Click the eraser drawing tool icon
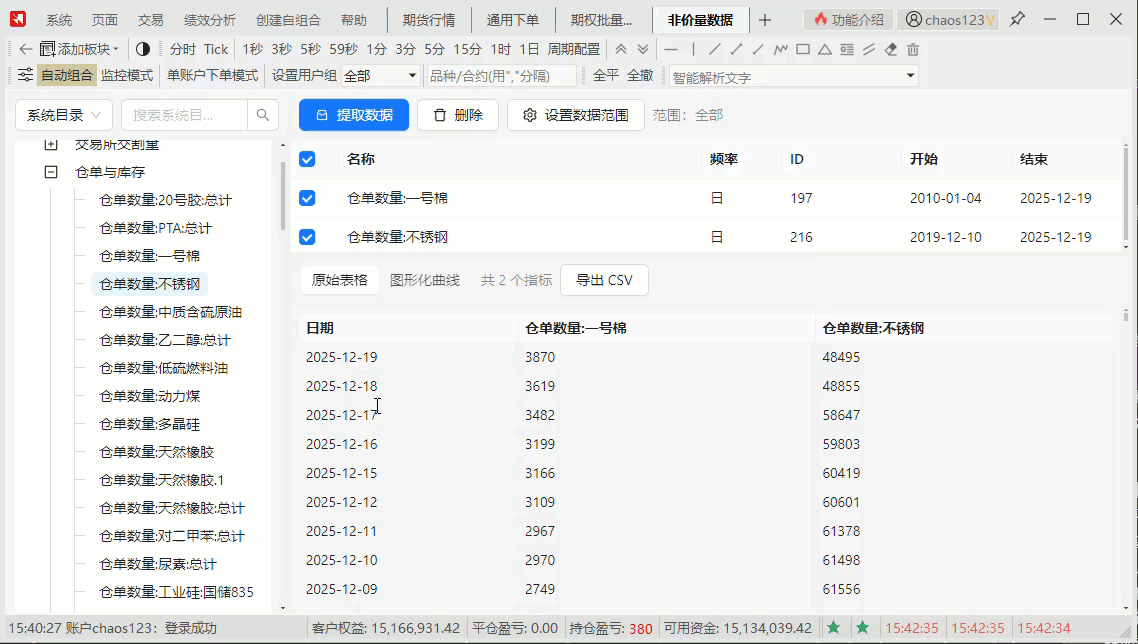 pos(891,49)
